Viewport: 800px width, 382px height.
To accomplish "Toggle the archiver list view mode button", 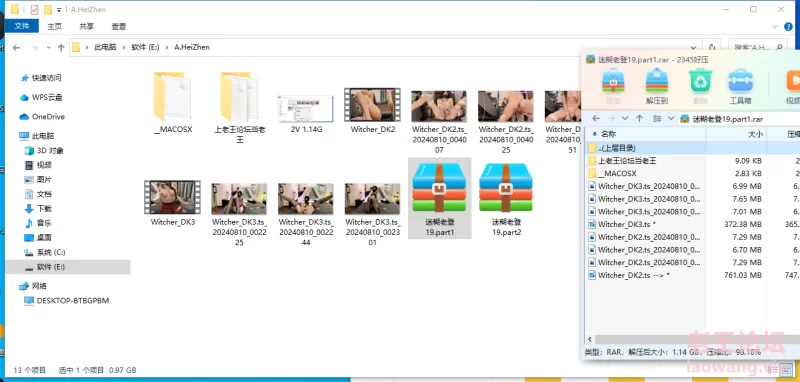I will click(x=658, y=118).
